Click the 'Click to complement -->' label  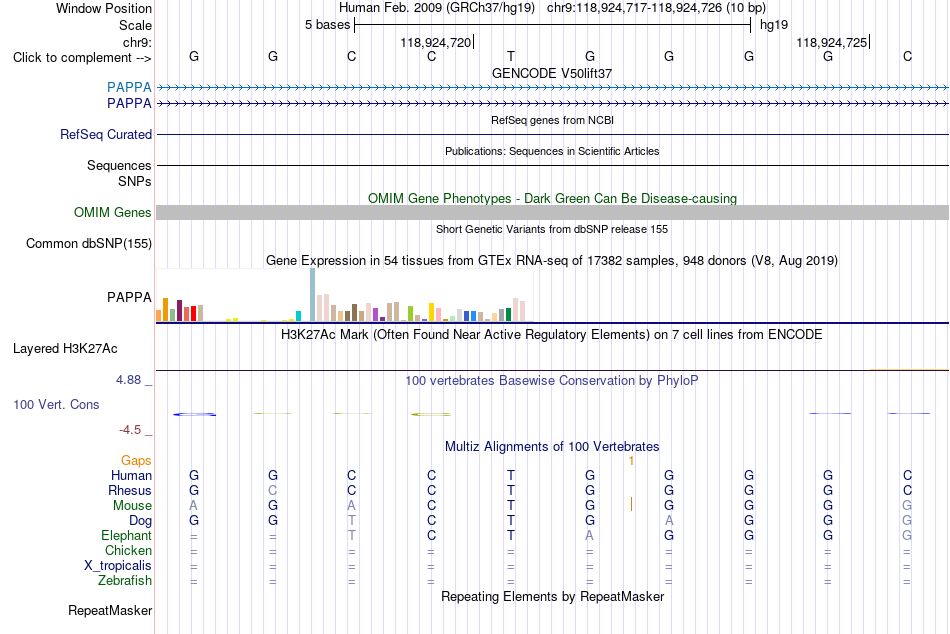(x=82, y=58)
